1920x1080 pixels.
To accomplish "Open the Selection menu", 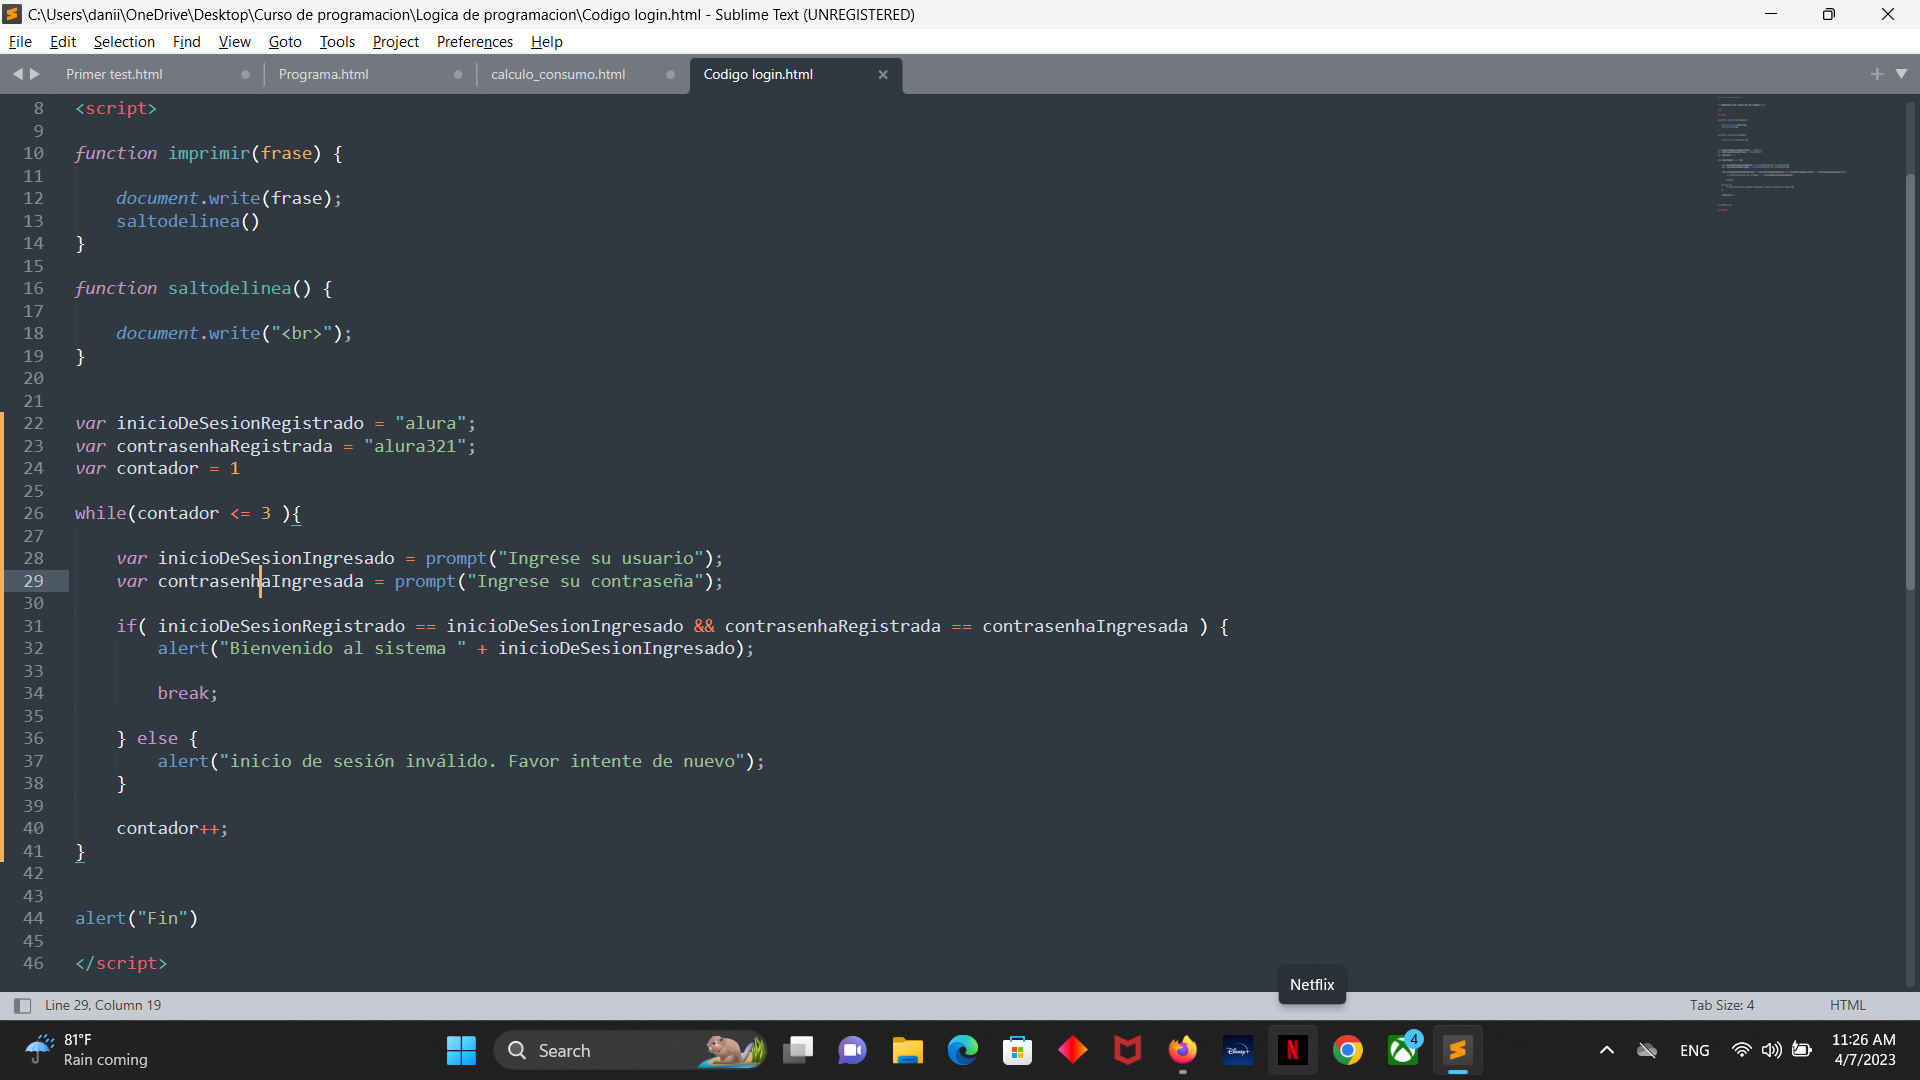I will pyautogui.click(x=124, y=42).
